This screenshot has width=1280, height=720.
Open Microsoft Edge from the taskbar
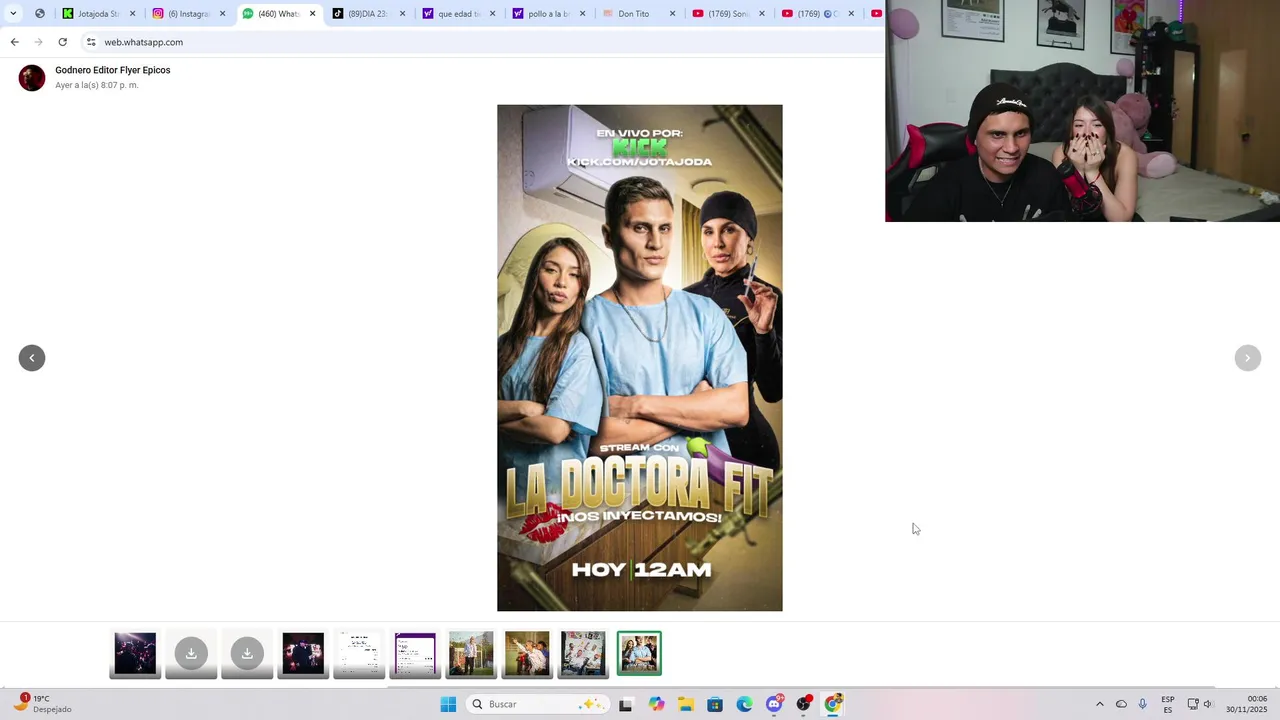pos(745,704)
